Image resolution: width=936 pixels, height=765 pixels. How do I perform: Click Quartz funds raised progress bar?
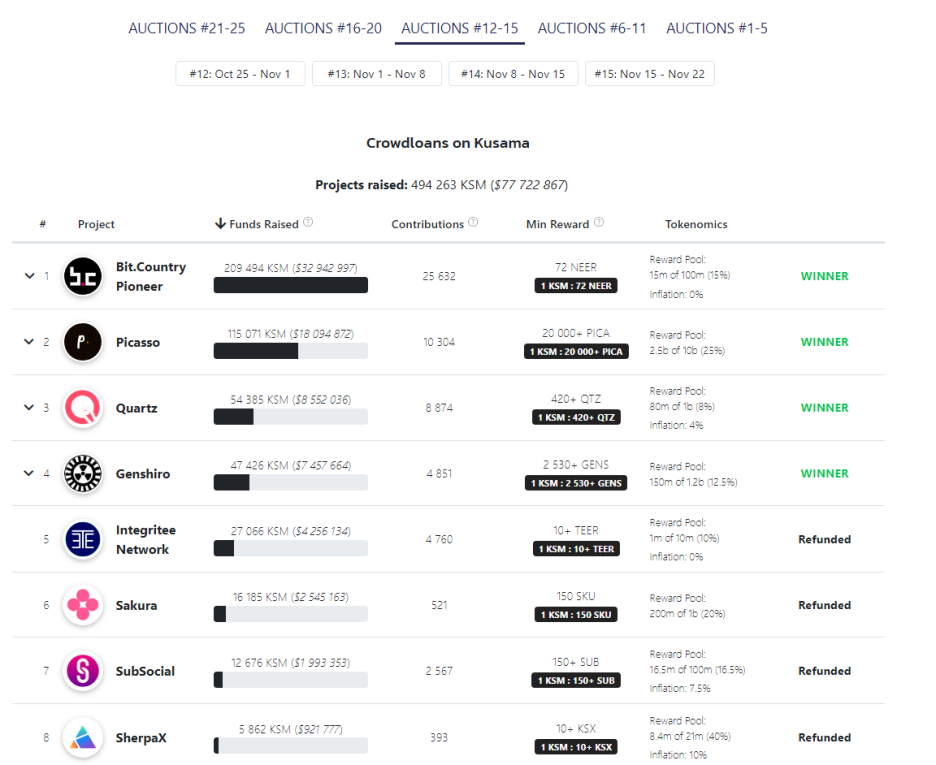pos(291,417)
